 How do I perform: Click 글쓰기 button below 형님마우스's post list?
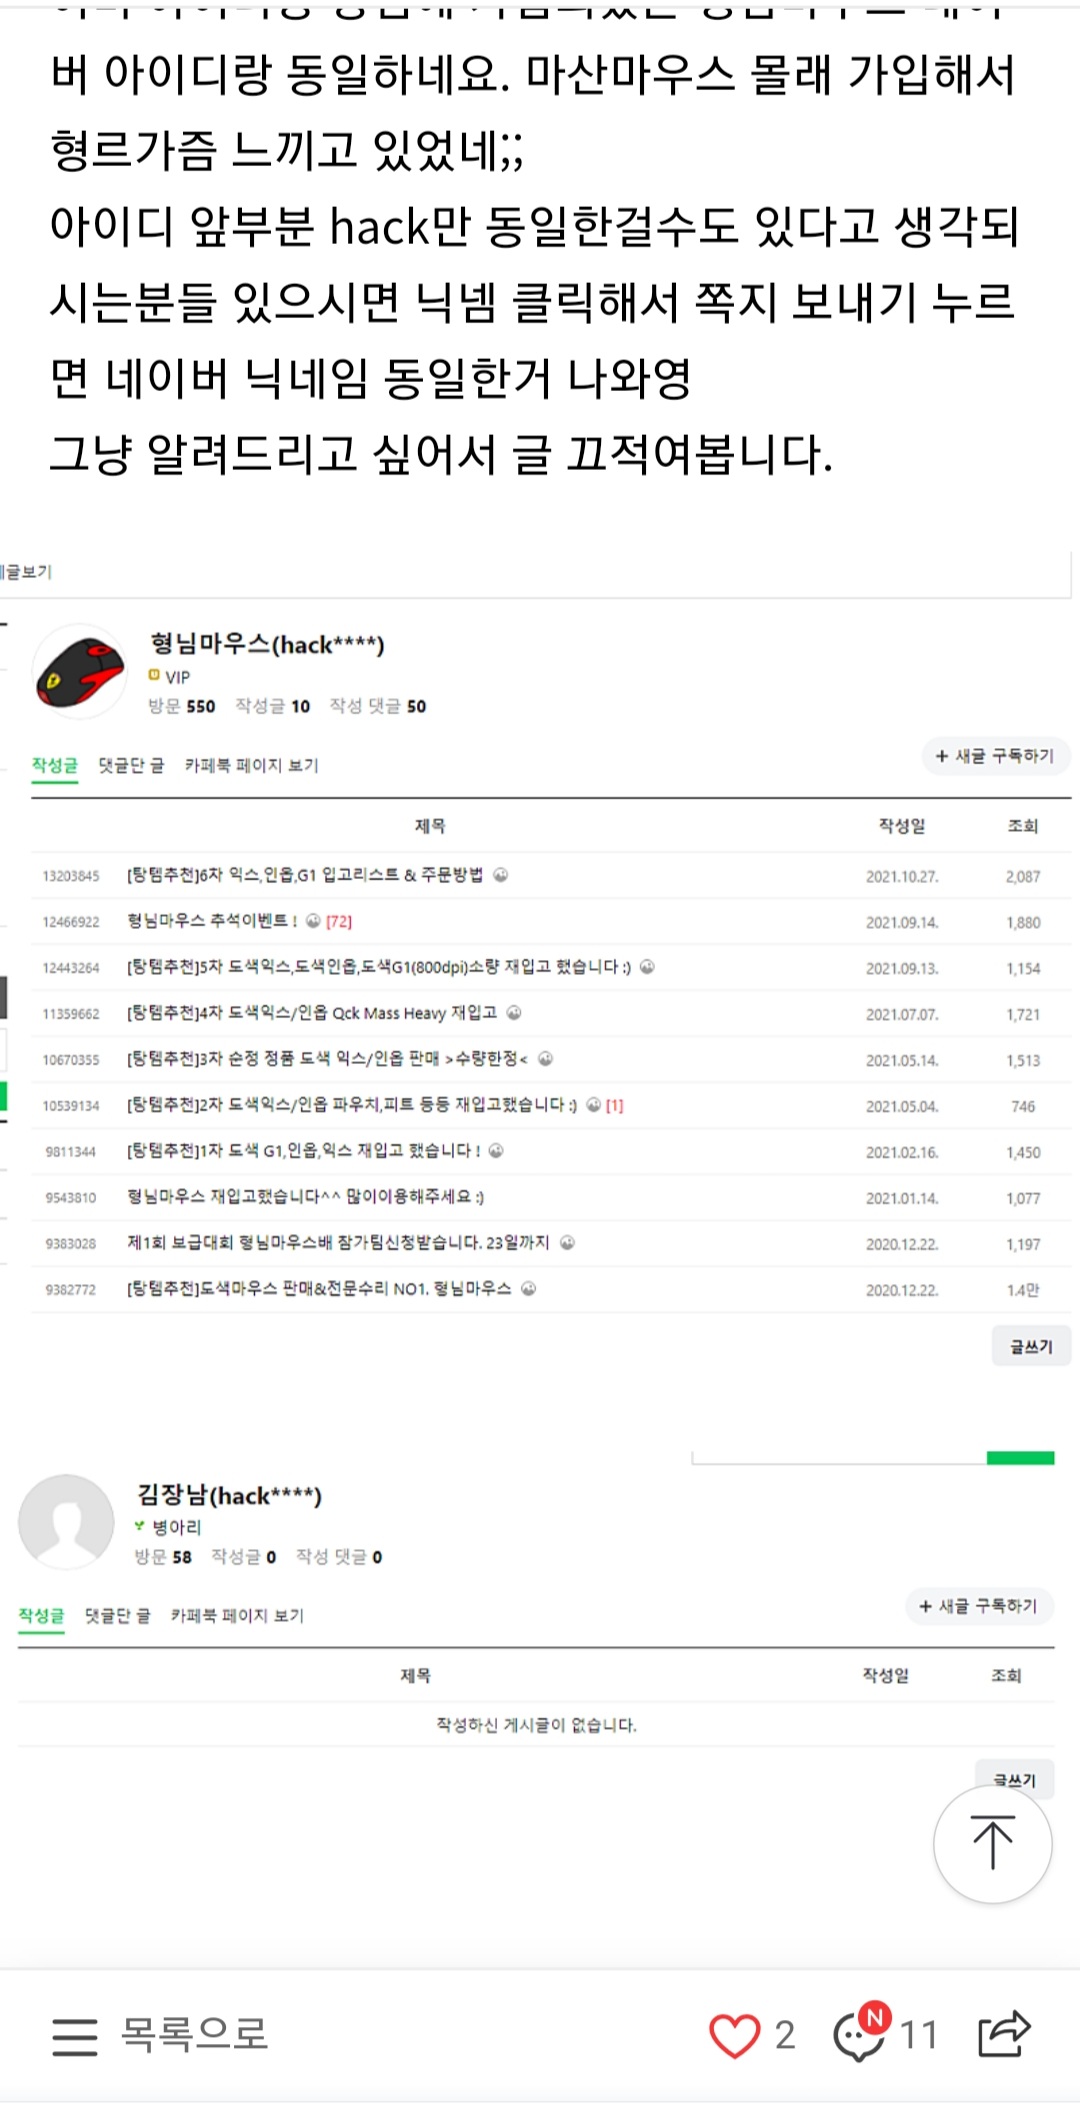tap(1030, 1347)
